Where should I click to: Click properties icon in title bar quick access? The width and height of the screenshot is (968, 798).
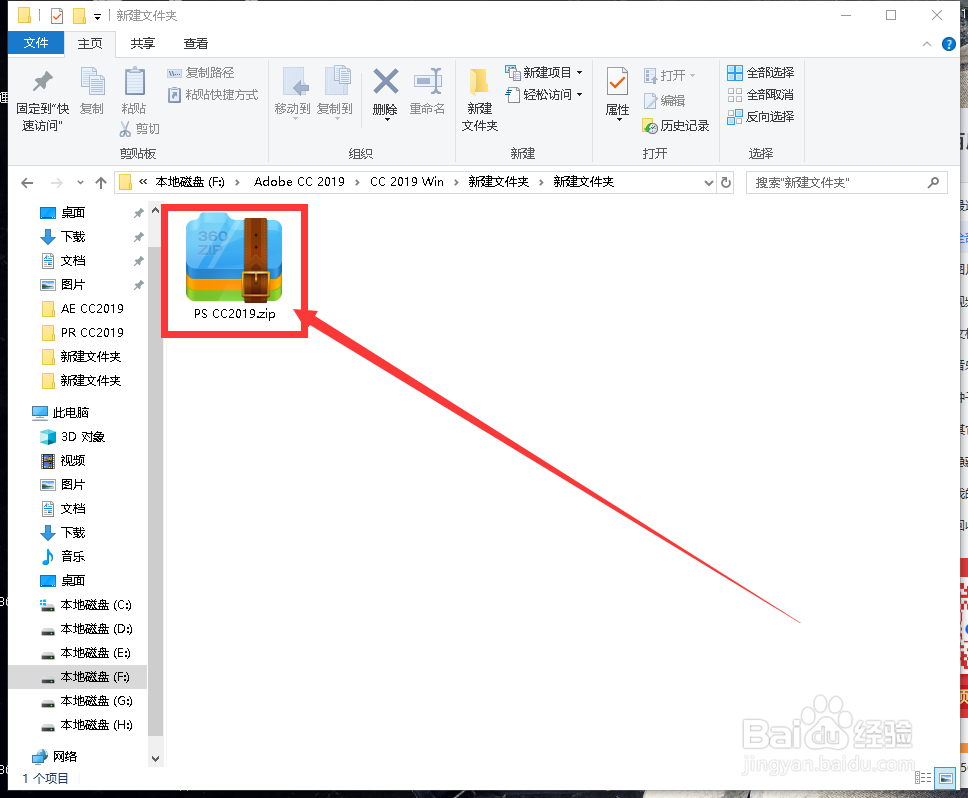57,15
